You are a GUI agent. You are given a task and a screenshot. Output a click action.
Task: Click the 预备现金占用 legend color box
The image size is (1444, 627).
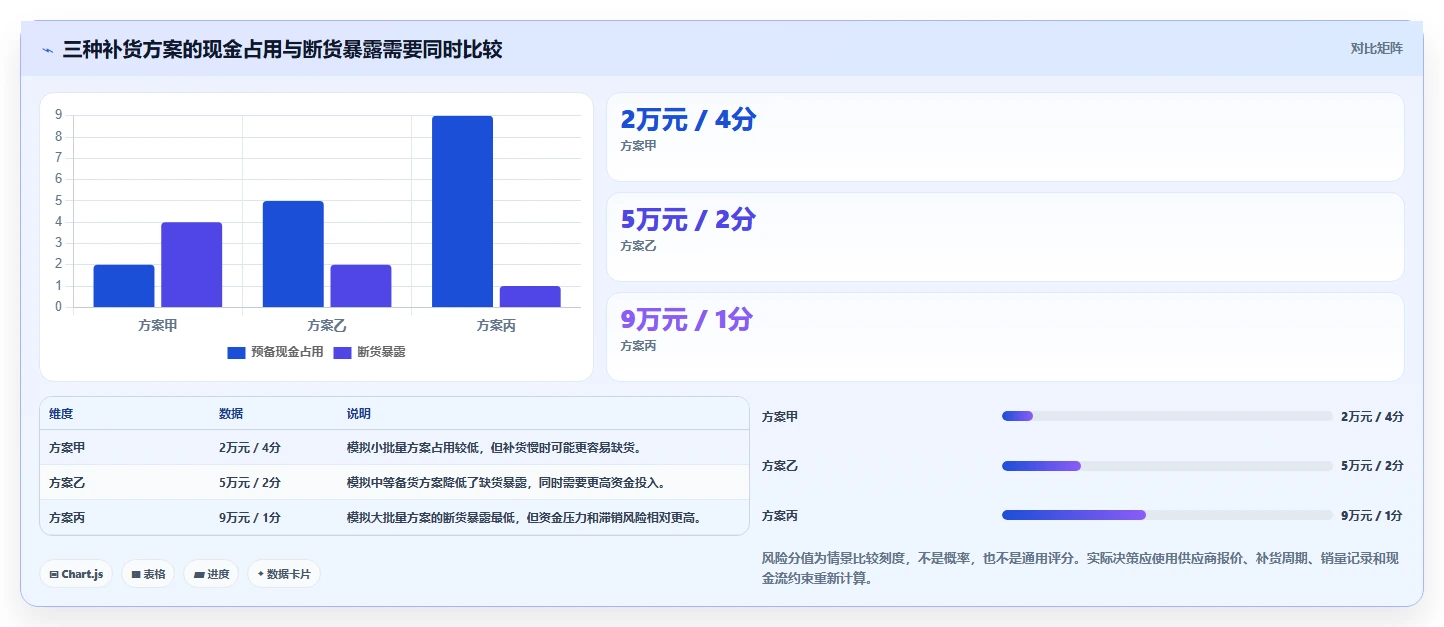tap(236, 352)
